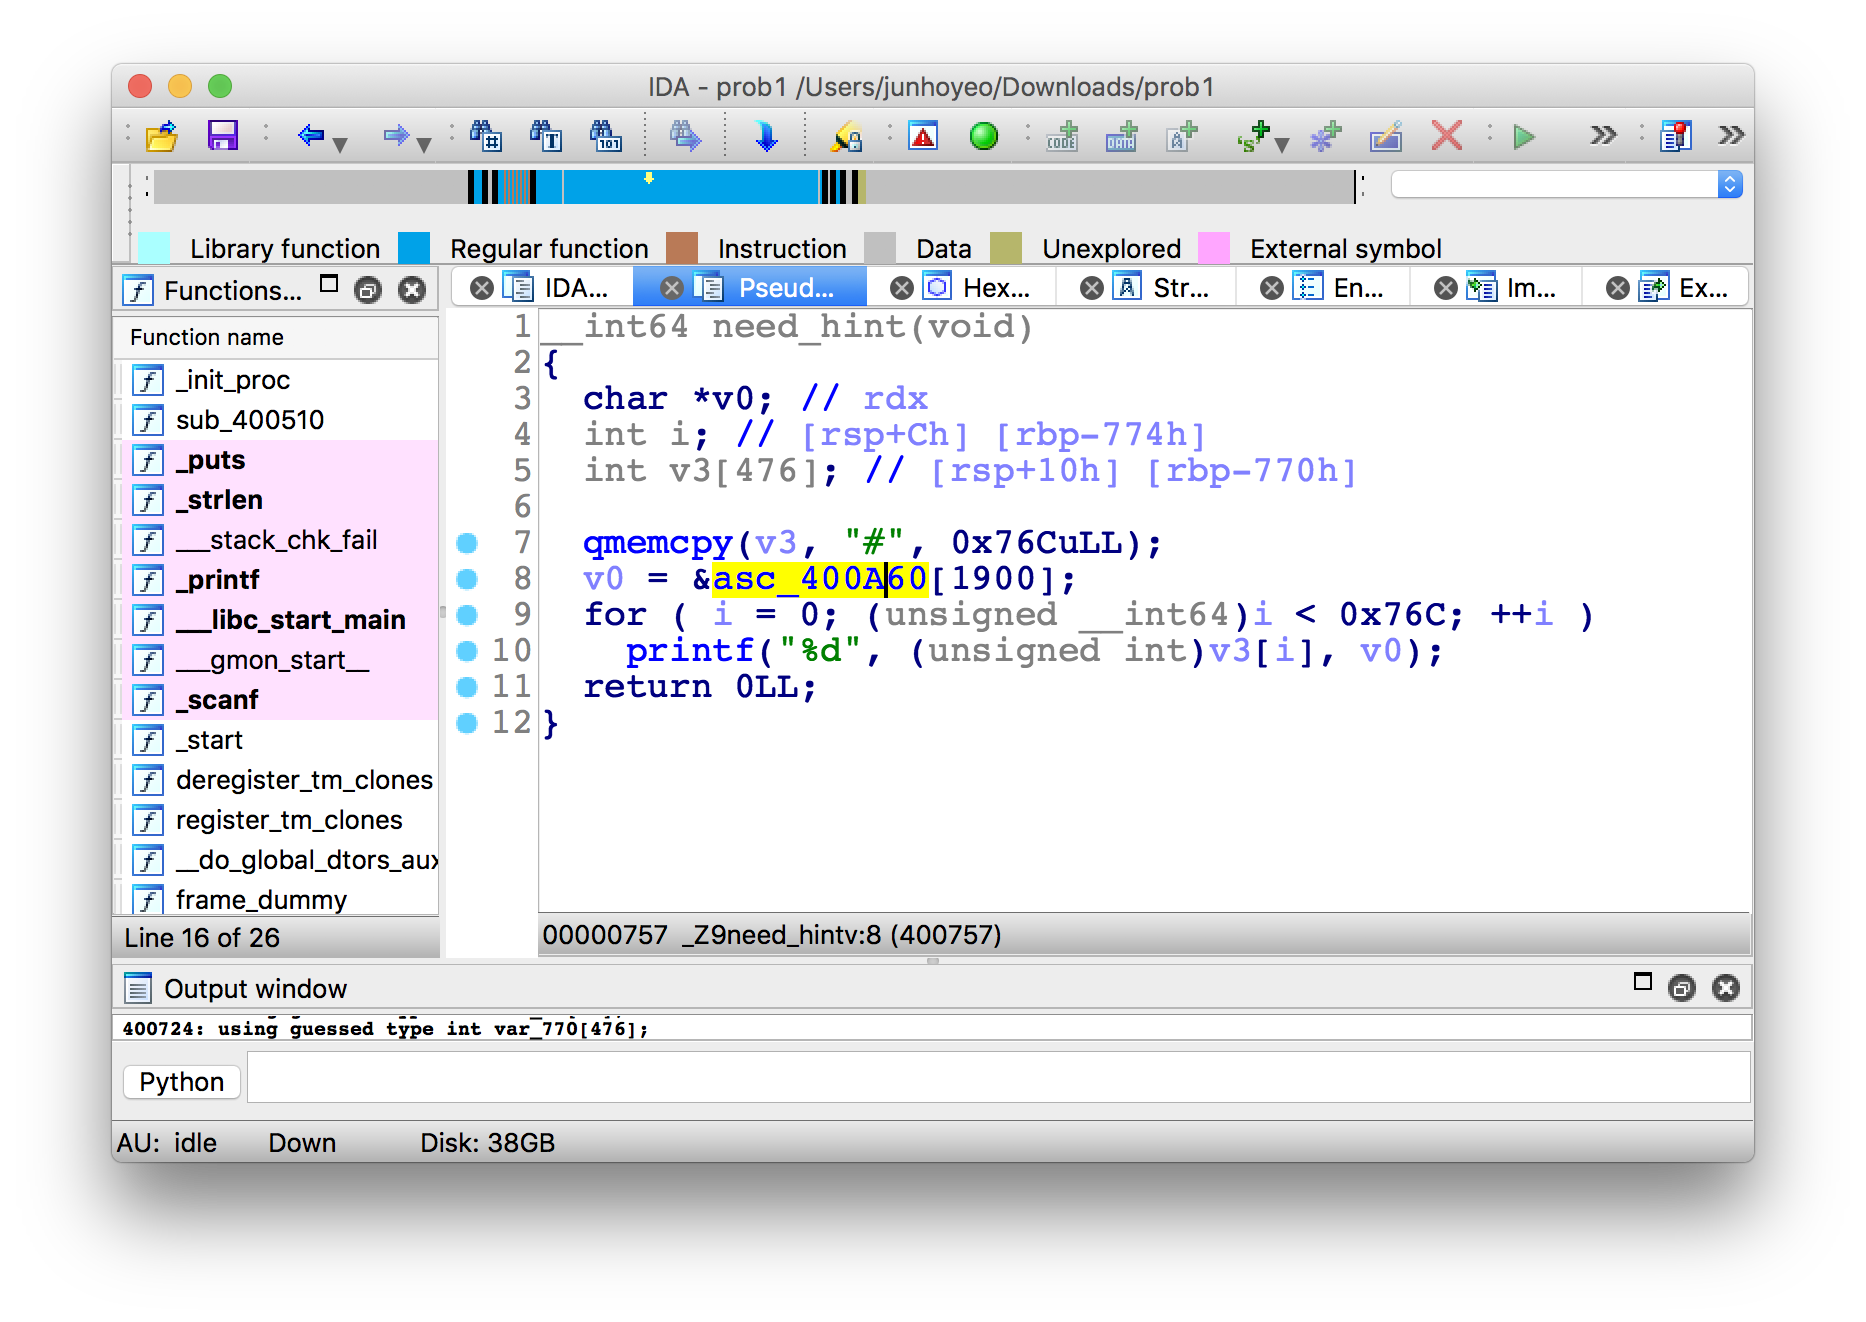
Task: Click the binoculars text search icon
Action: pos(546,136)
